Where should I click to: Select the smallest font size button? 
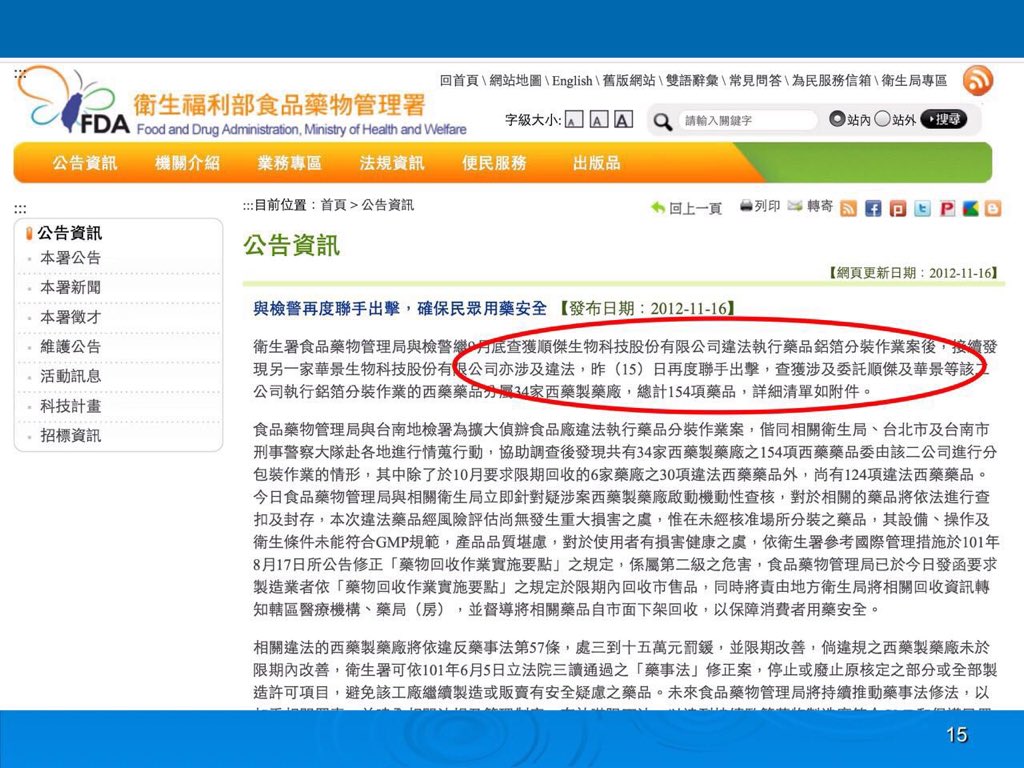(573, 120)
